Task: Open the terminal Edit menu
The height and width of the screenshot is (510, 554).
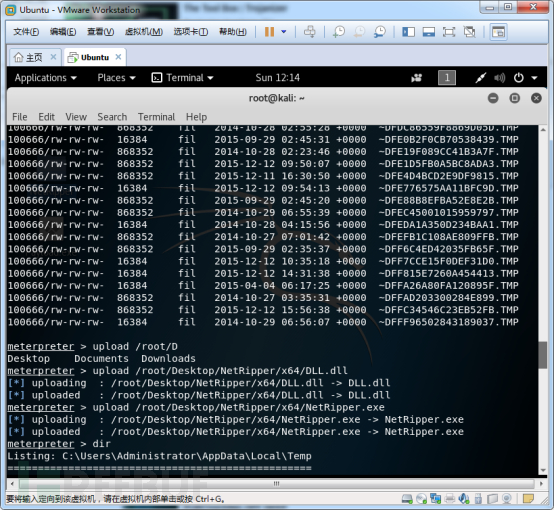Action: tap(46, 117)
